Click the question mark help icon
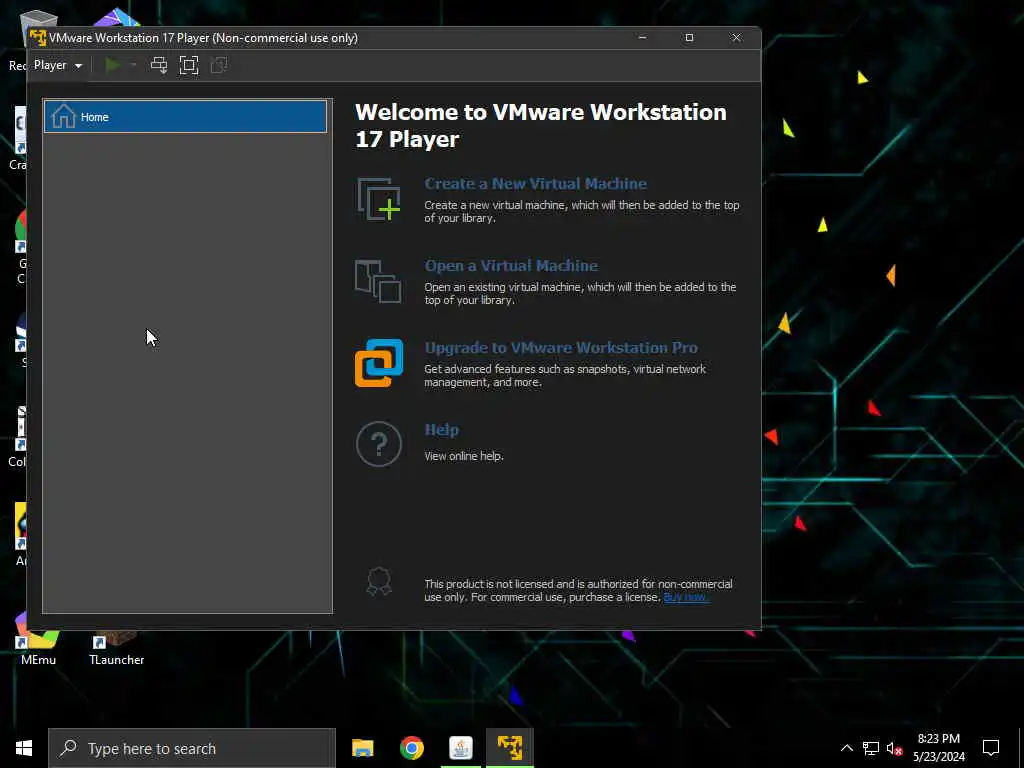Viewport: 1024px width, 768px height. click(x=379, y=444)
